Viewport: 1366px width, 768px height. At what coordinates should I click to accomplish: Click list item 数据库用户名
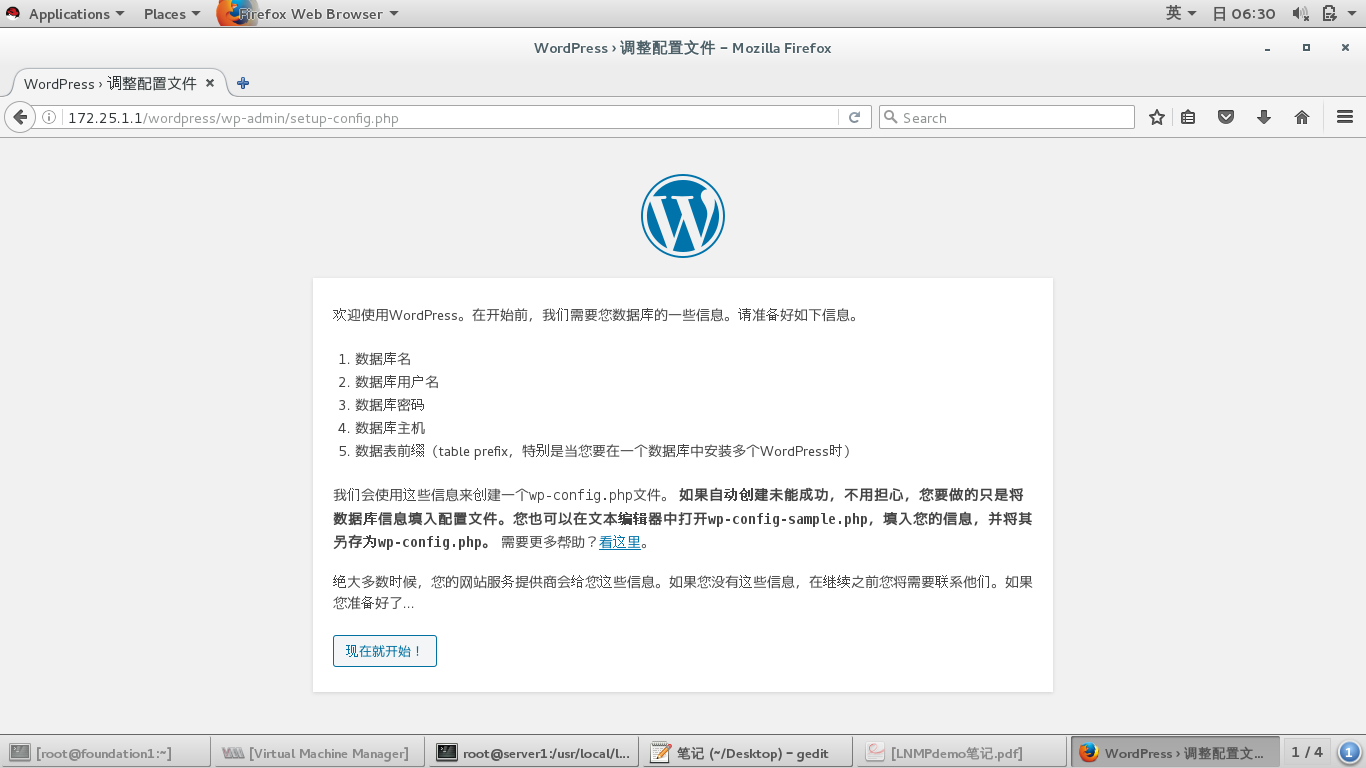[397, 381]
